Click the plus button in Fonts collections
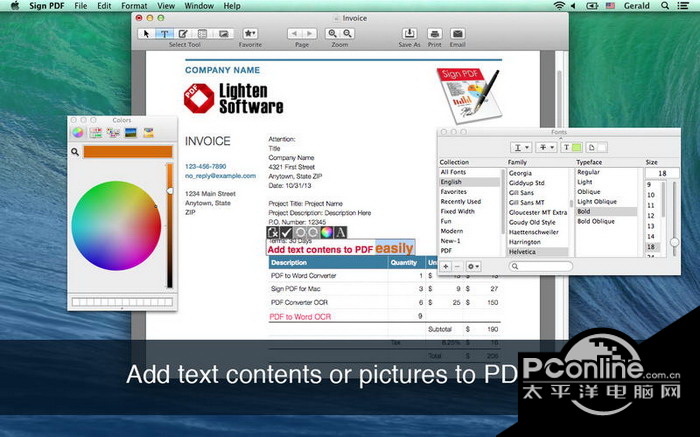The height and width of the screenshot is (437, 700). pyautogui.click(x=446, y=266)
